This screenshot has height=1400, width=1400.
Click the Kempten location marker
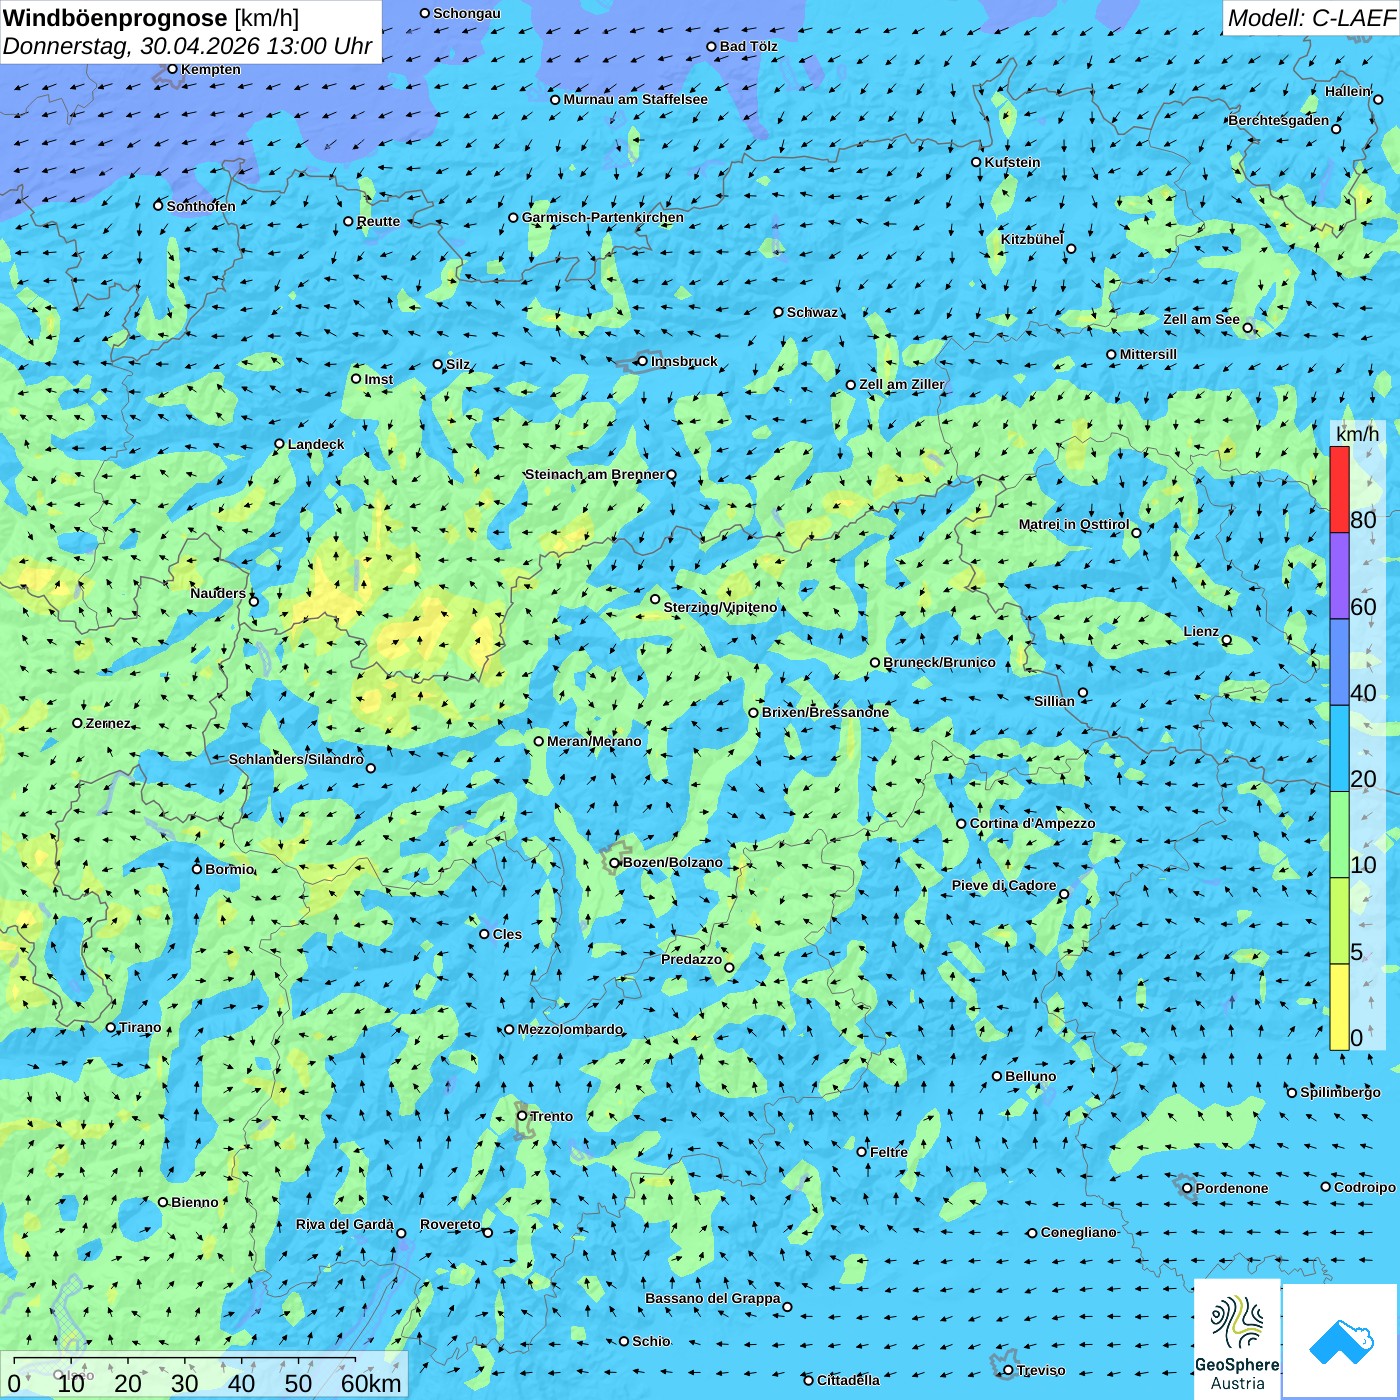coord(172,69)
